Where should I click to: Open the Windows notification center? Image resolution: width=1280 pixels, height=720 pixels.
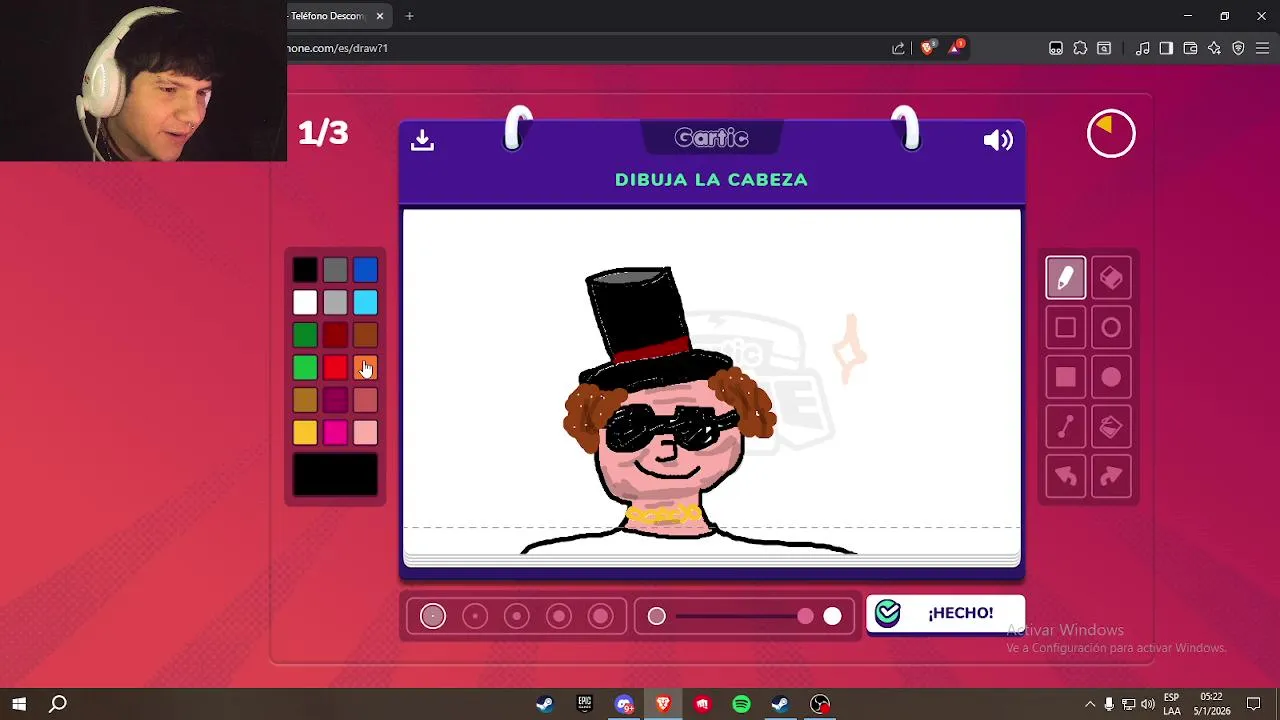click(1253, 704)
